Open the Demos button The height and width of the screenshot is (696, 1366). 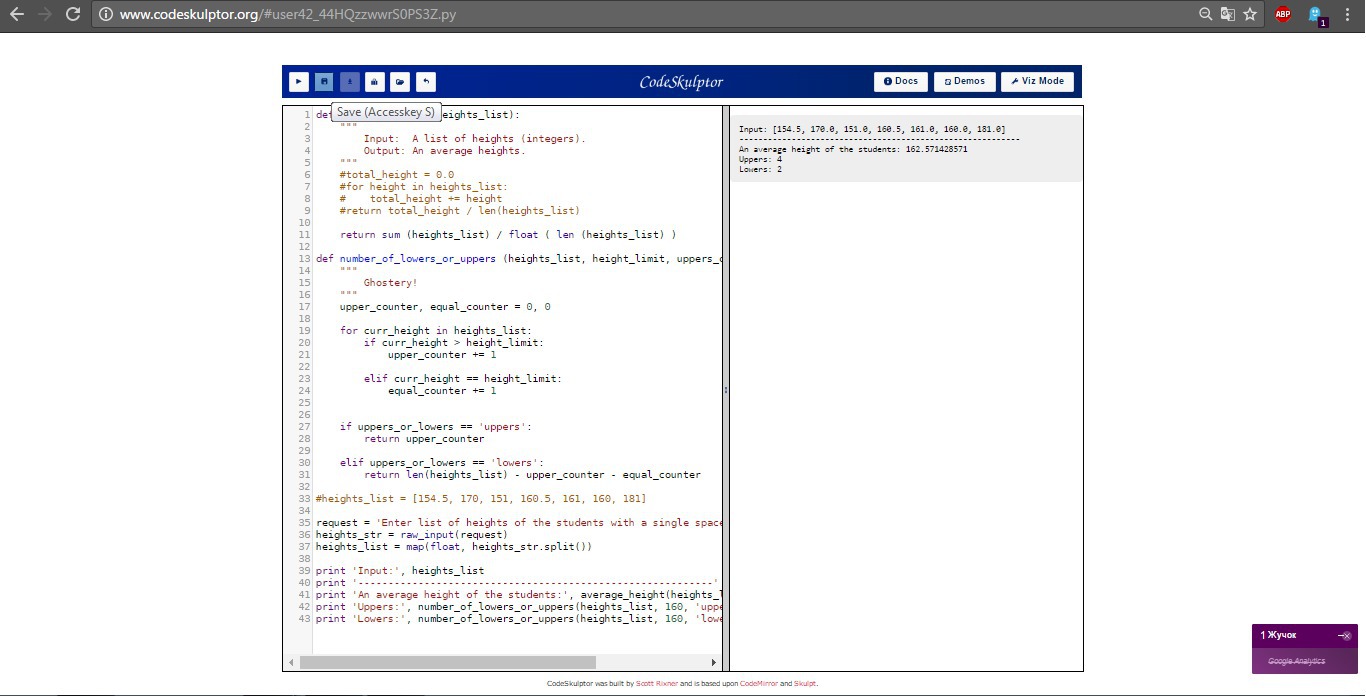tap(964, 81)
